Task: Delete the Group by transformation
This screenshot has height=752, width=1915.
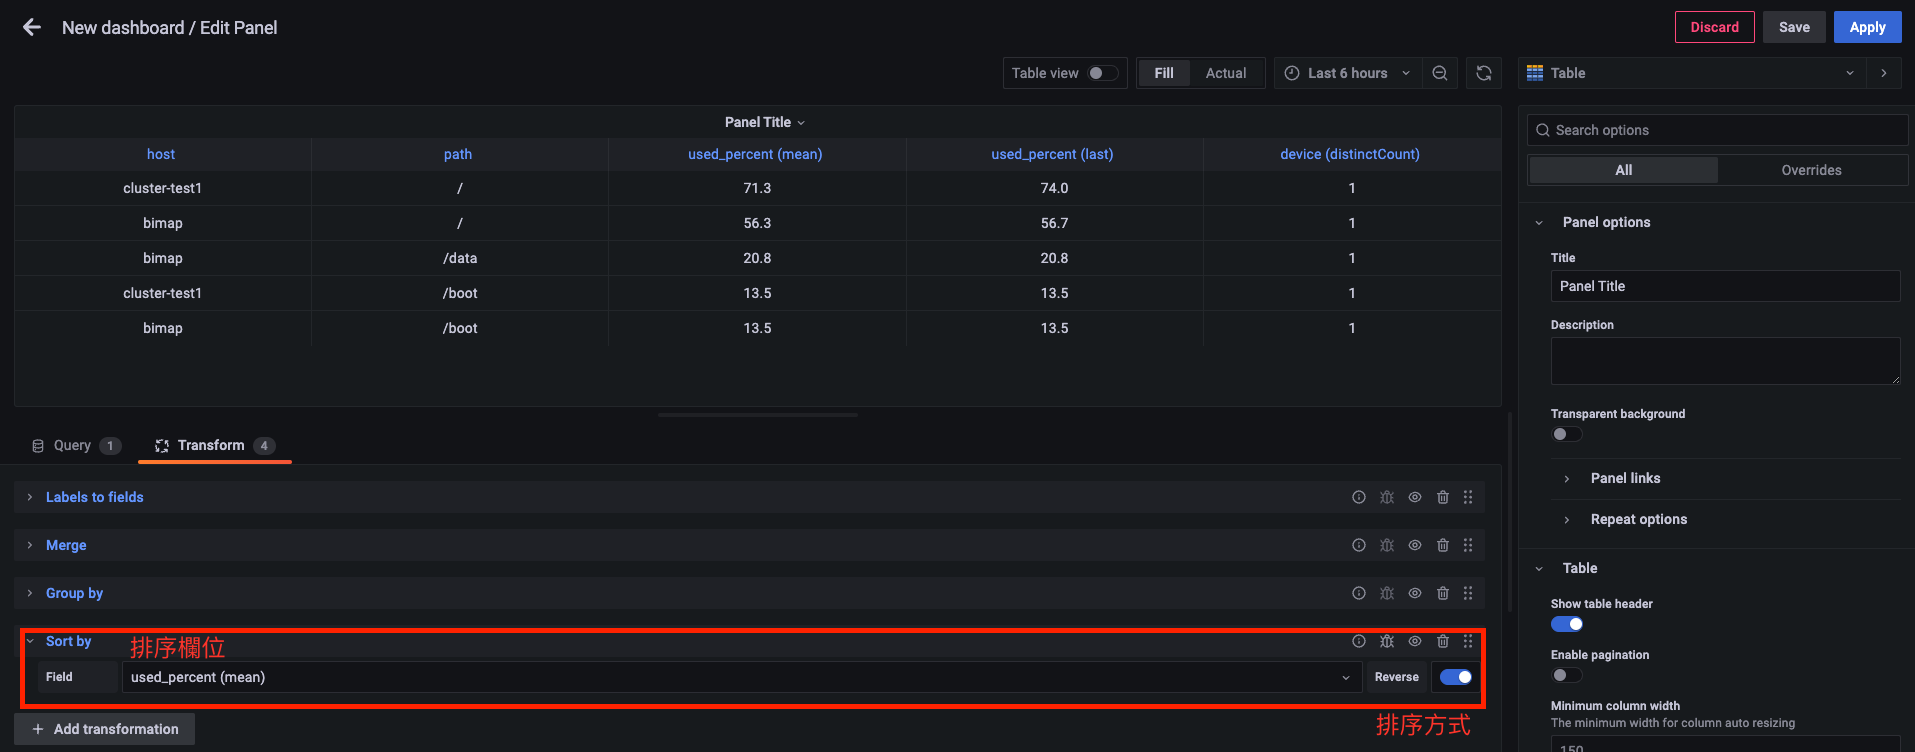Action: click(x=1443, y=593)
